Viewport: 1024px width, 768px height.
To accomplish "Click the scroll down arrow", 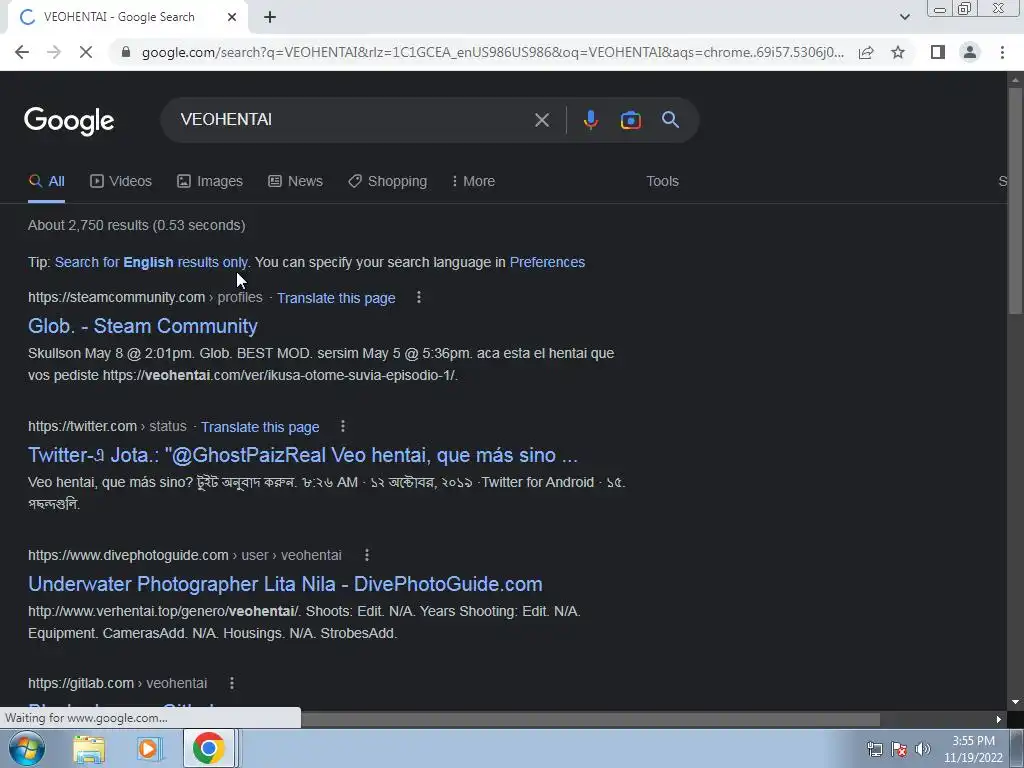I will pos(1015,702).
